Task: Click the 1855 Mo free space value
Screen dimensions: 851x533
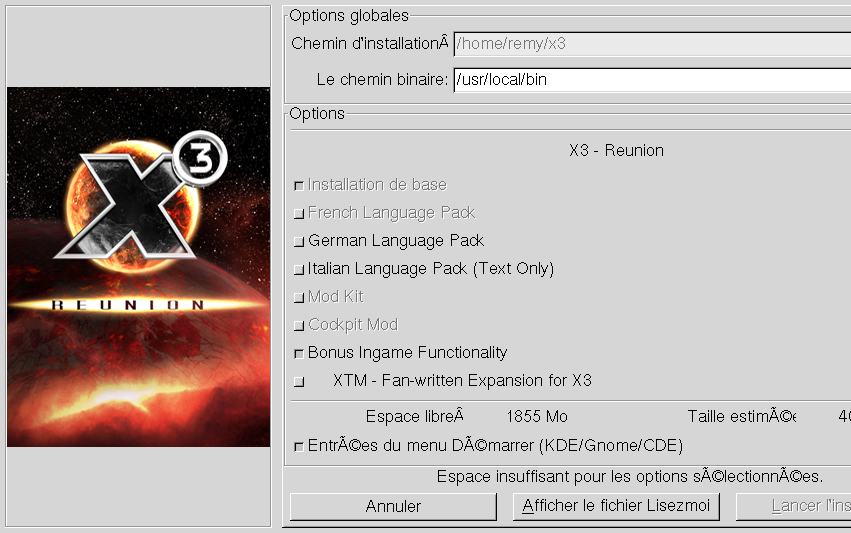Action: click(x=537, y=416)
